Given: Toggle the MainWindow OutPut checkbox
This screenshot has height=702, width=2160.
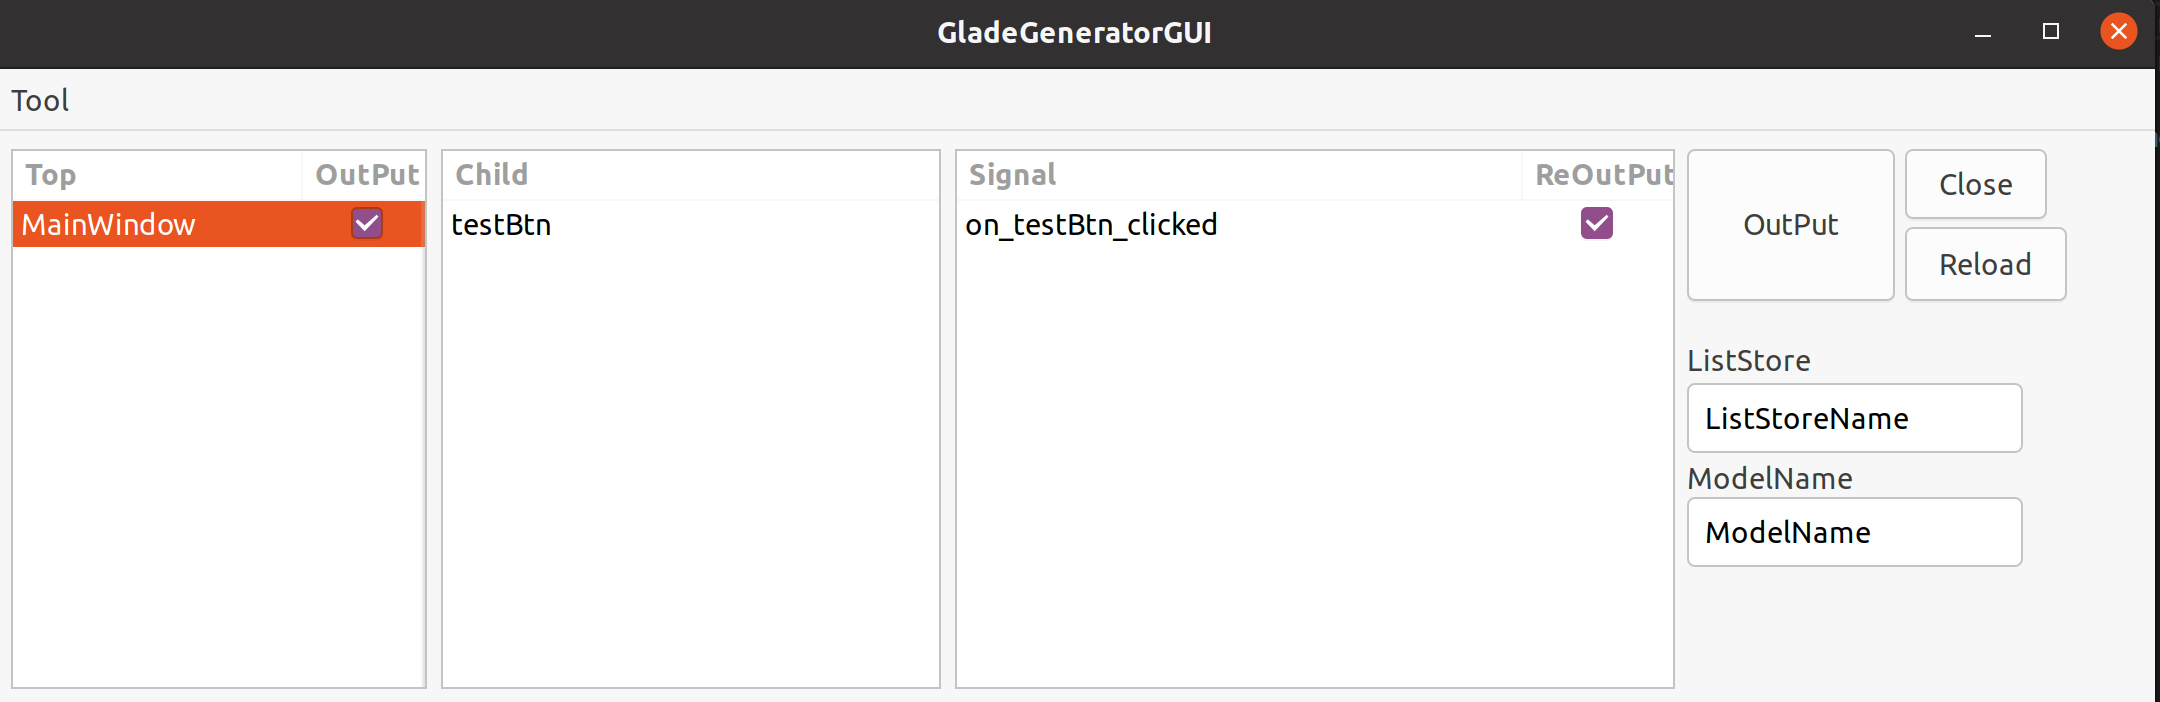Looking at the screenshot, I should click(366, 224).
